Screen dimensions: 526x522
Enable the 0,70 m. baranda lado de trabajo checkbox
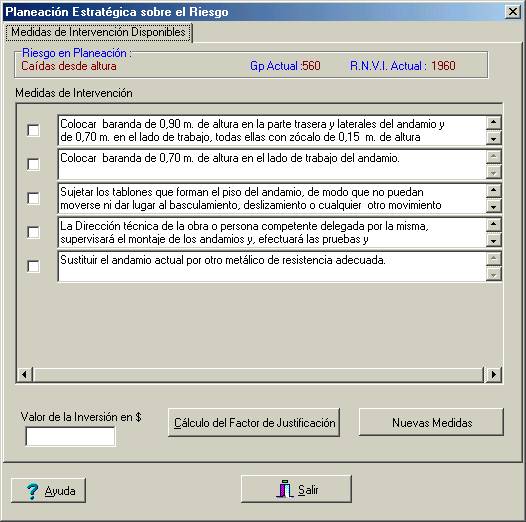(34, 164)
